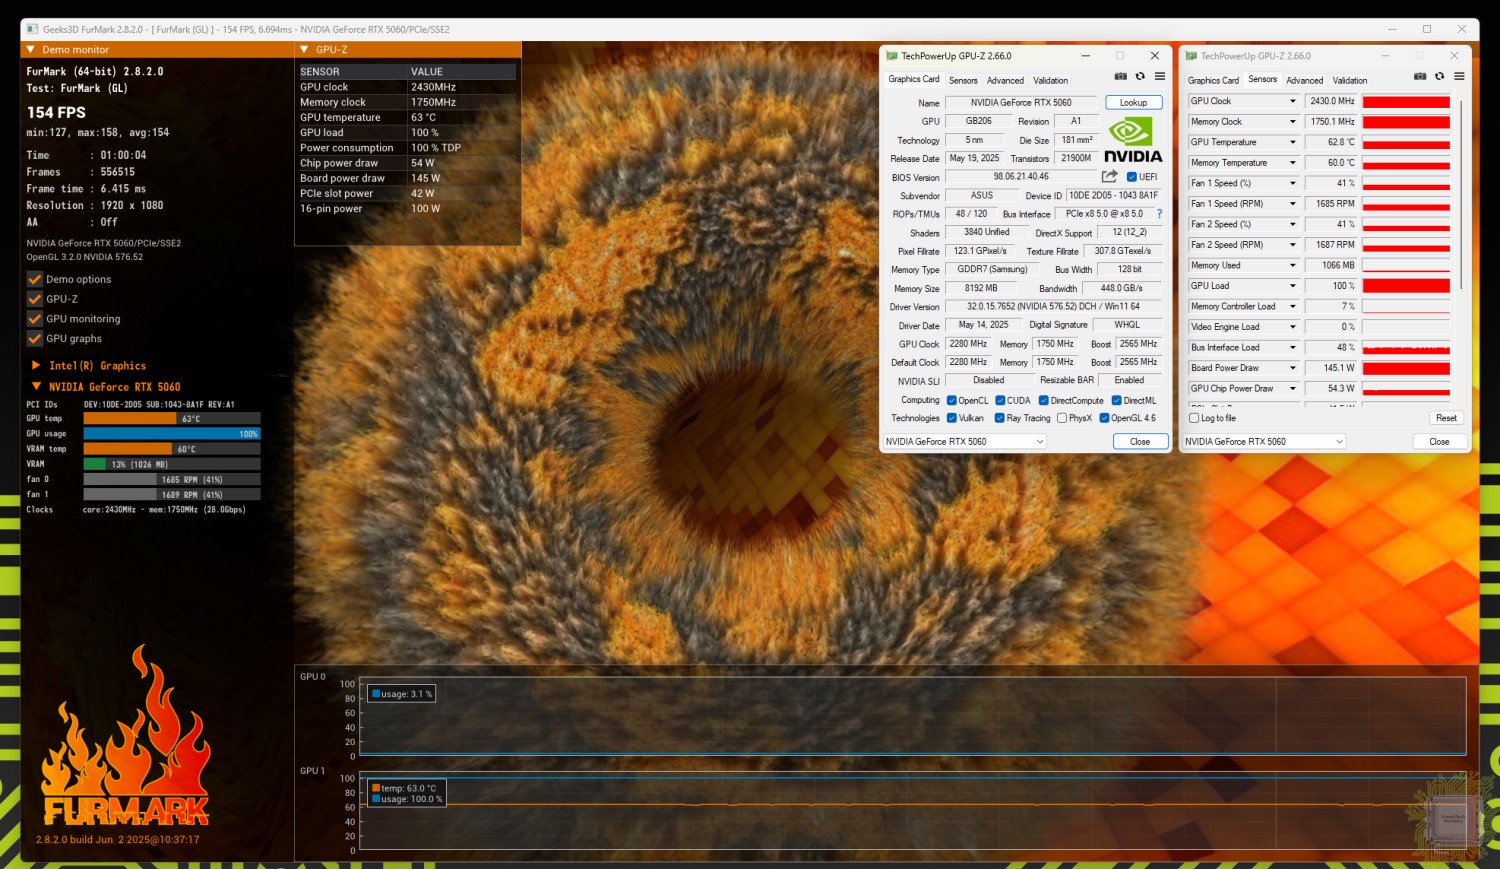Click the Lookup button

(1134, 102)
